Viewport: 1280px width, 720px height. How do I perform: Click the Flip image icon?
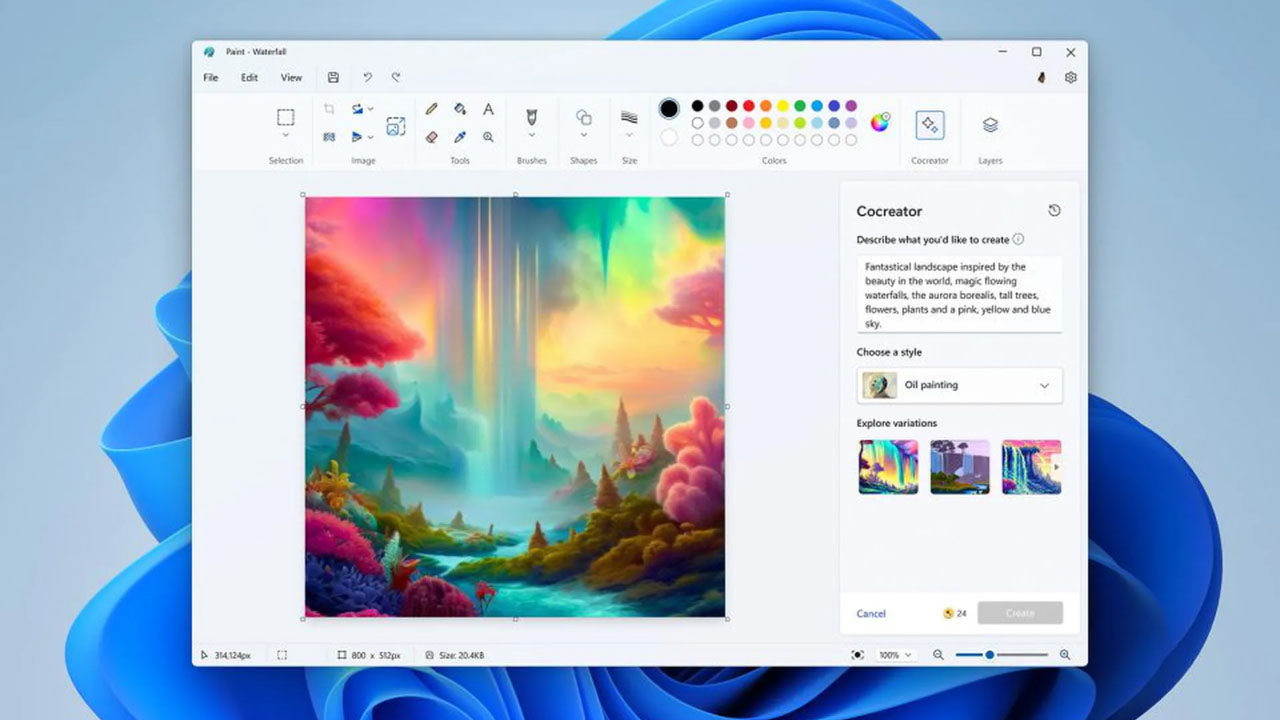point(357,136)
